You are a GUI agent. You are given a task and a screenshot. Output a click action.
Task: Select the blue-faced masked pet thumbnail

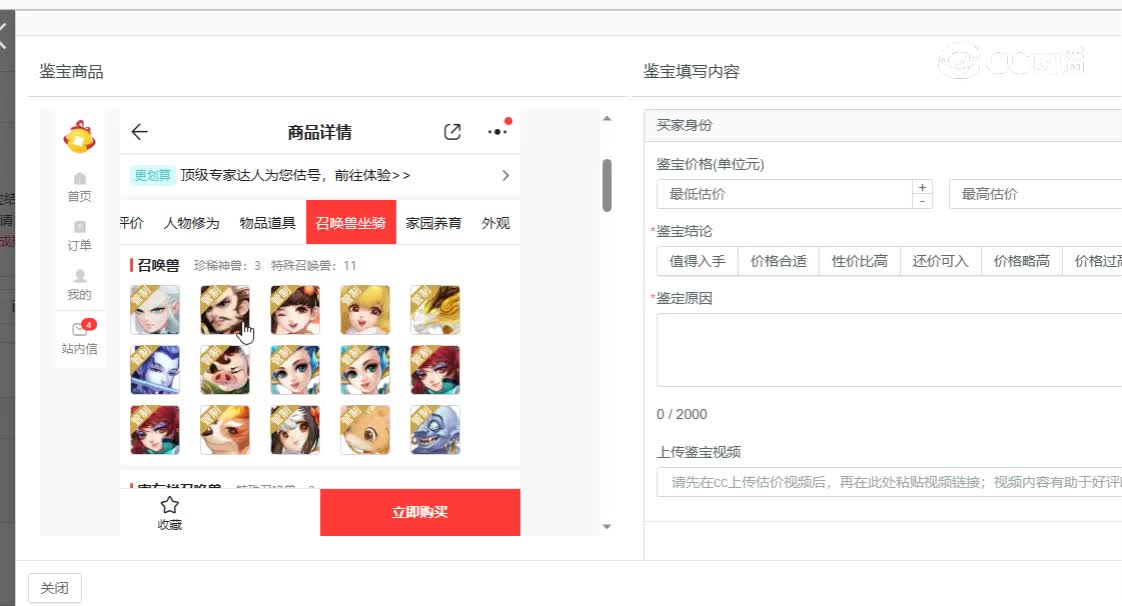(155, 370)
